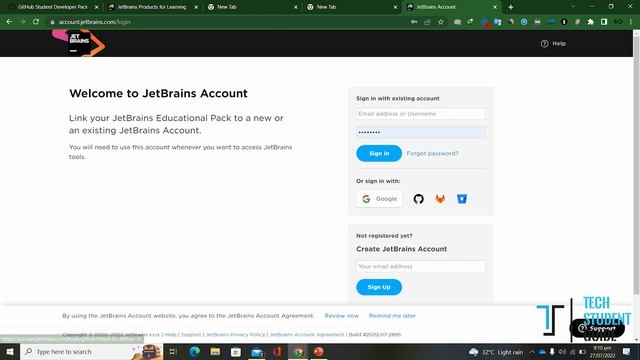Switch to JetBrains Products for Learning tab
The image size is (640, 360).
[x=151, y=7]
